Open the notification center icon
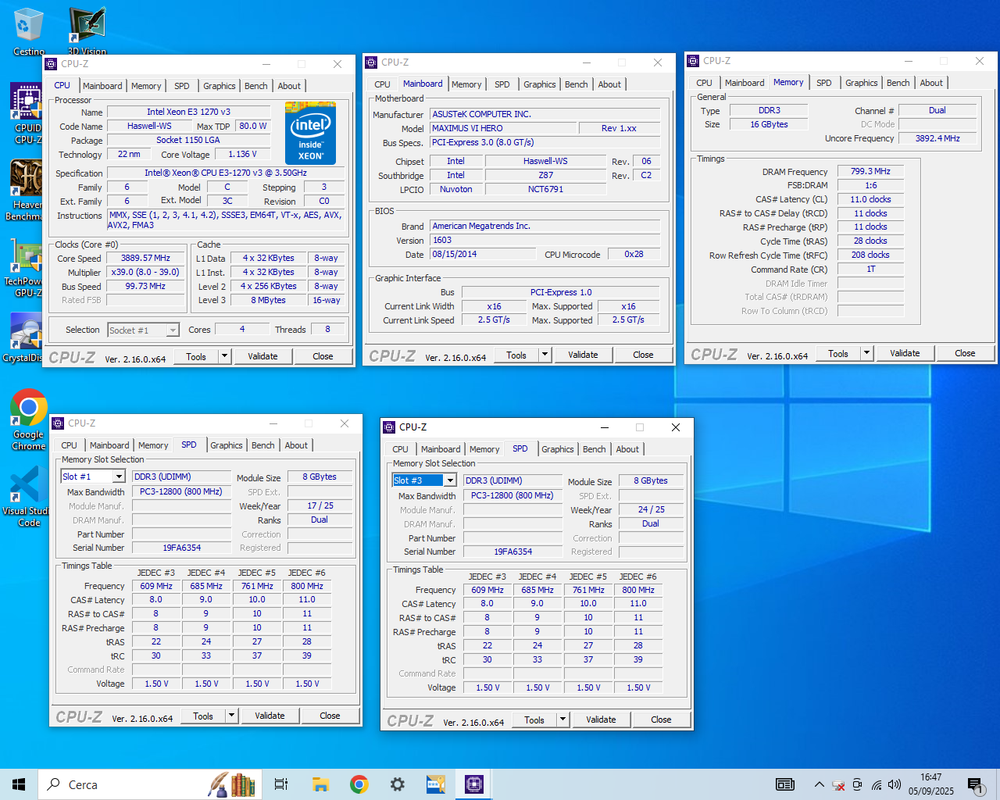The width and height of the screenshot is (1000, 800). 976,785
